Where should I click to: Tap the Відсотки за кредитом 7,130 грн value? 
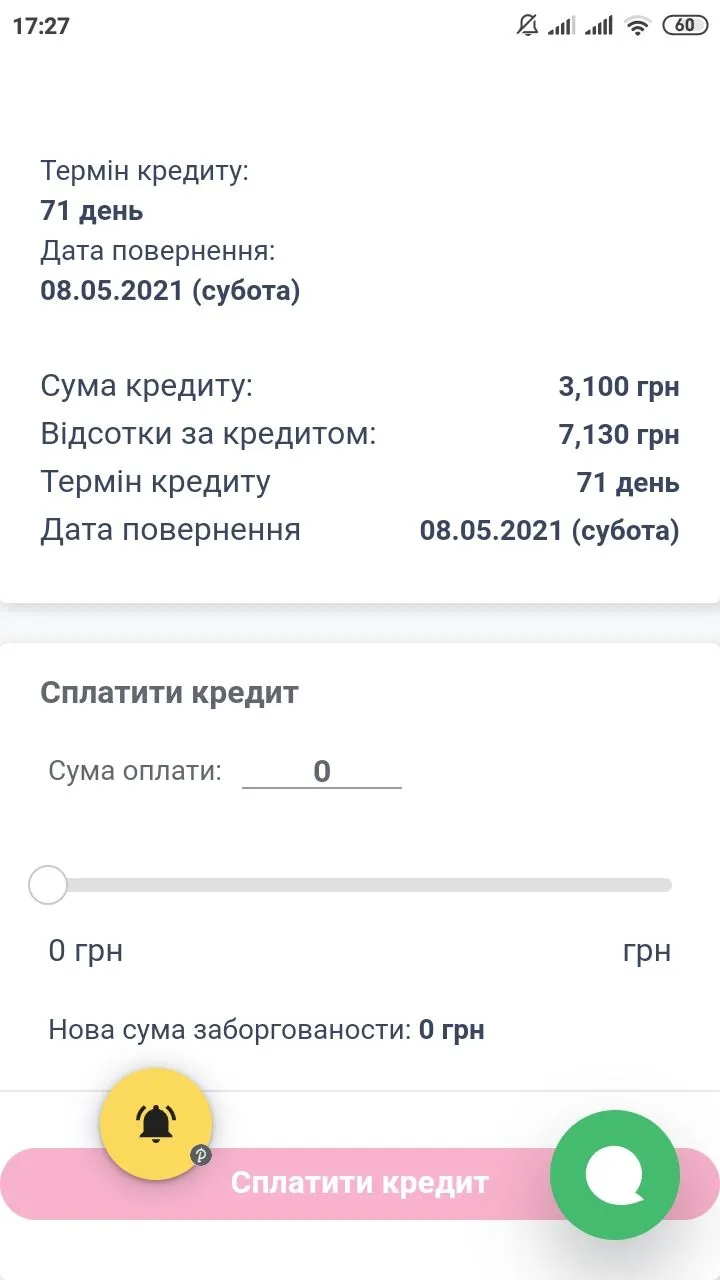(618, 434)
